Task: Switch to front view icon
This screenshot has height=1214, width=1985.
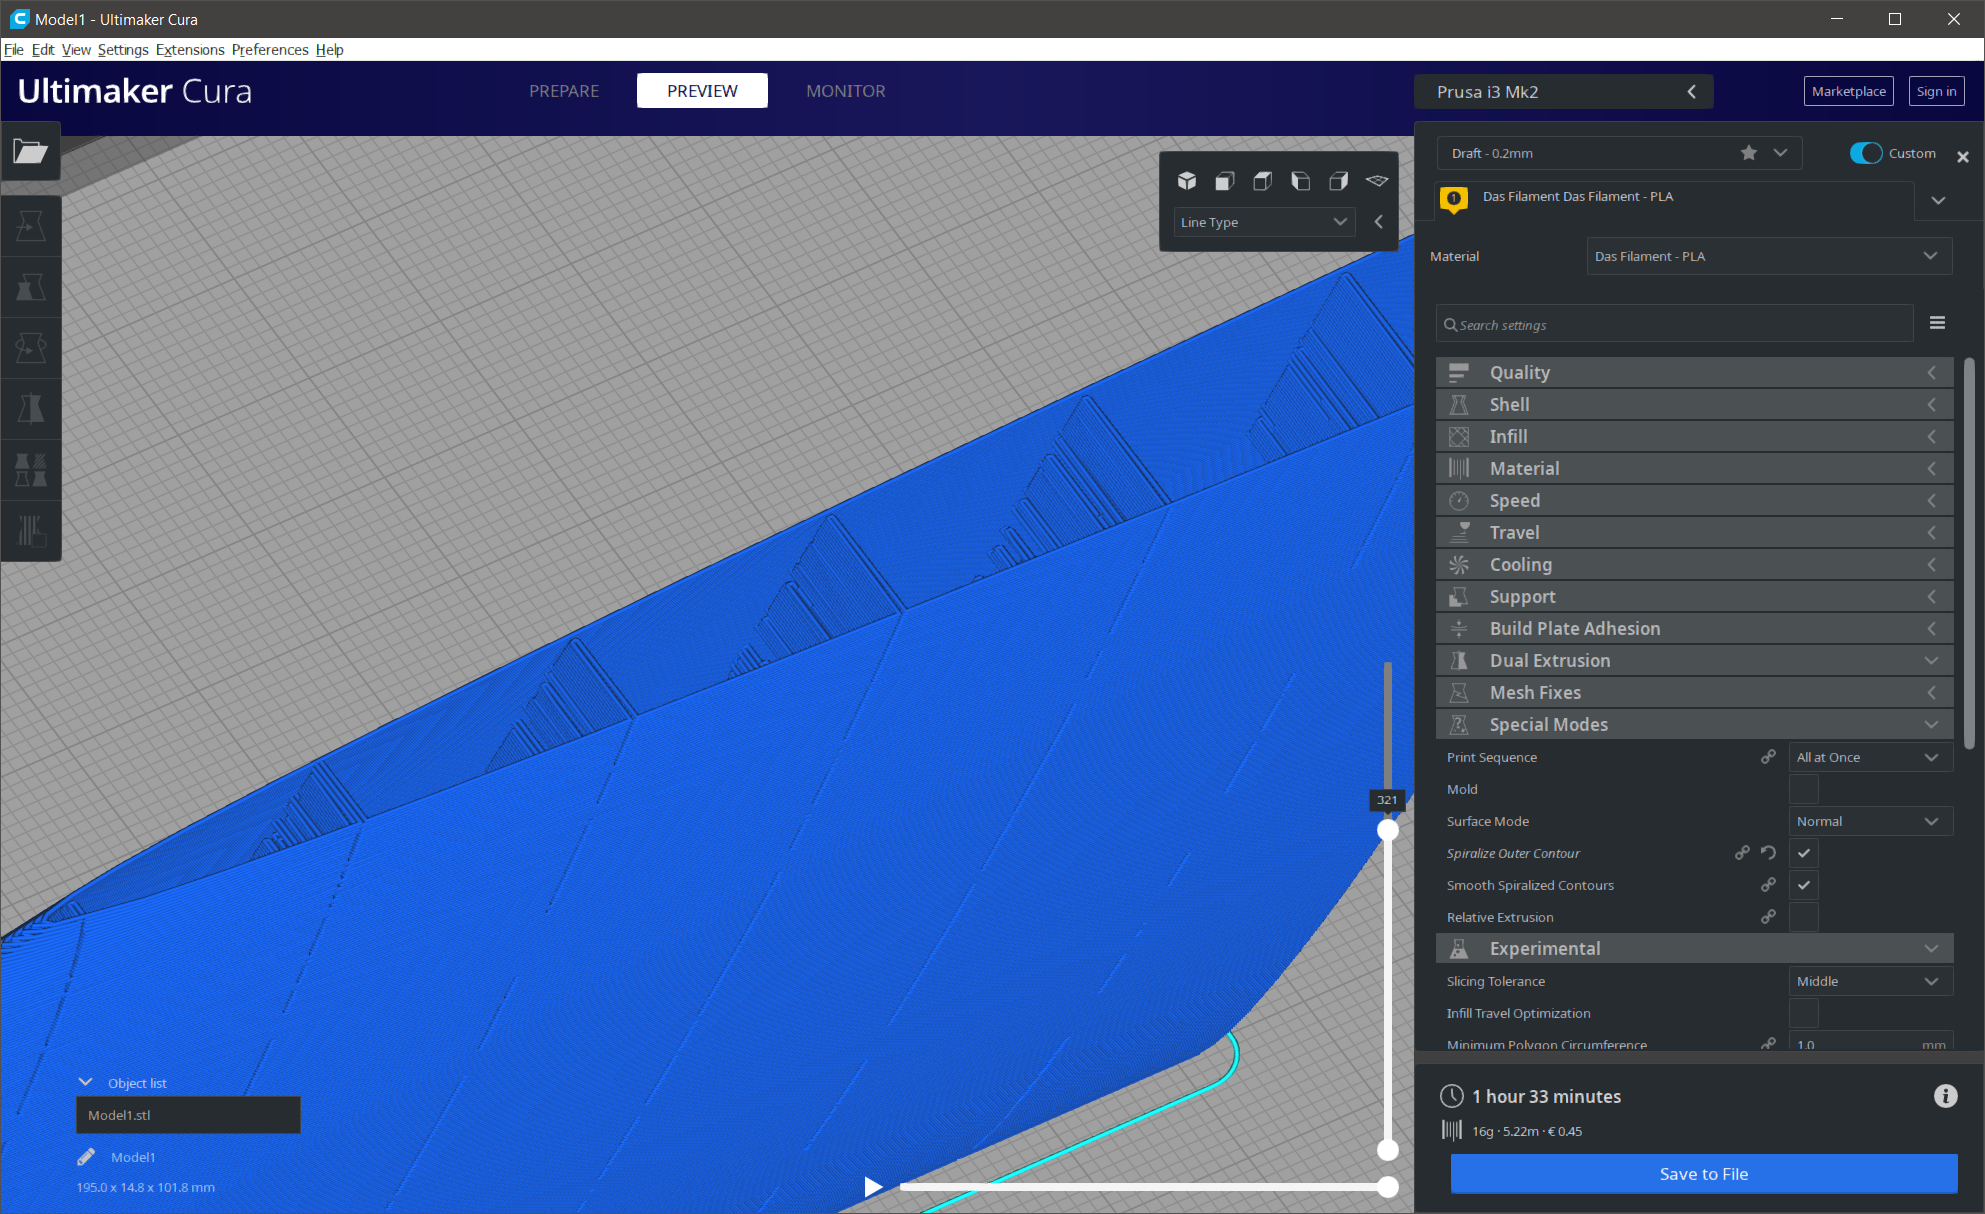Action: [x=1225, y=181]
